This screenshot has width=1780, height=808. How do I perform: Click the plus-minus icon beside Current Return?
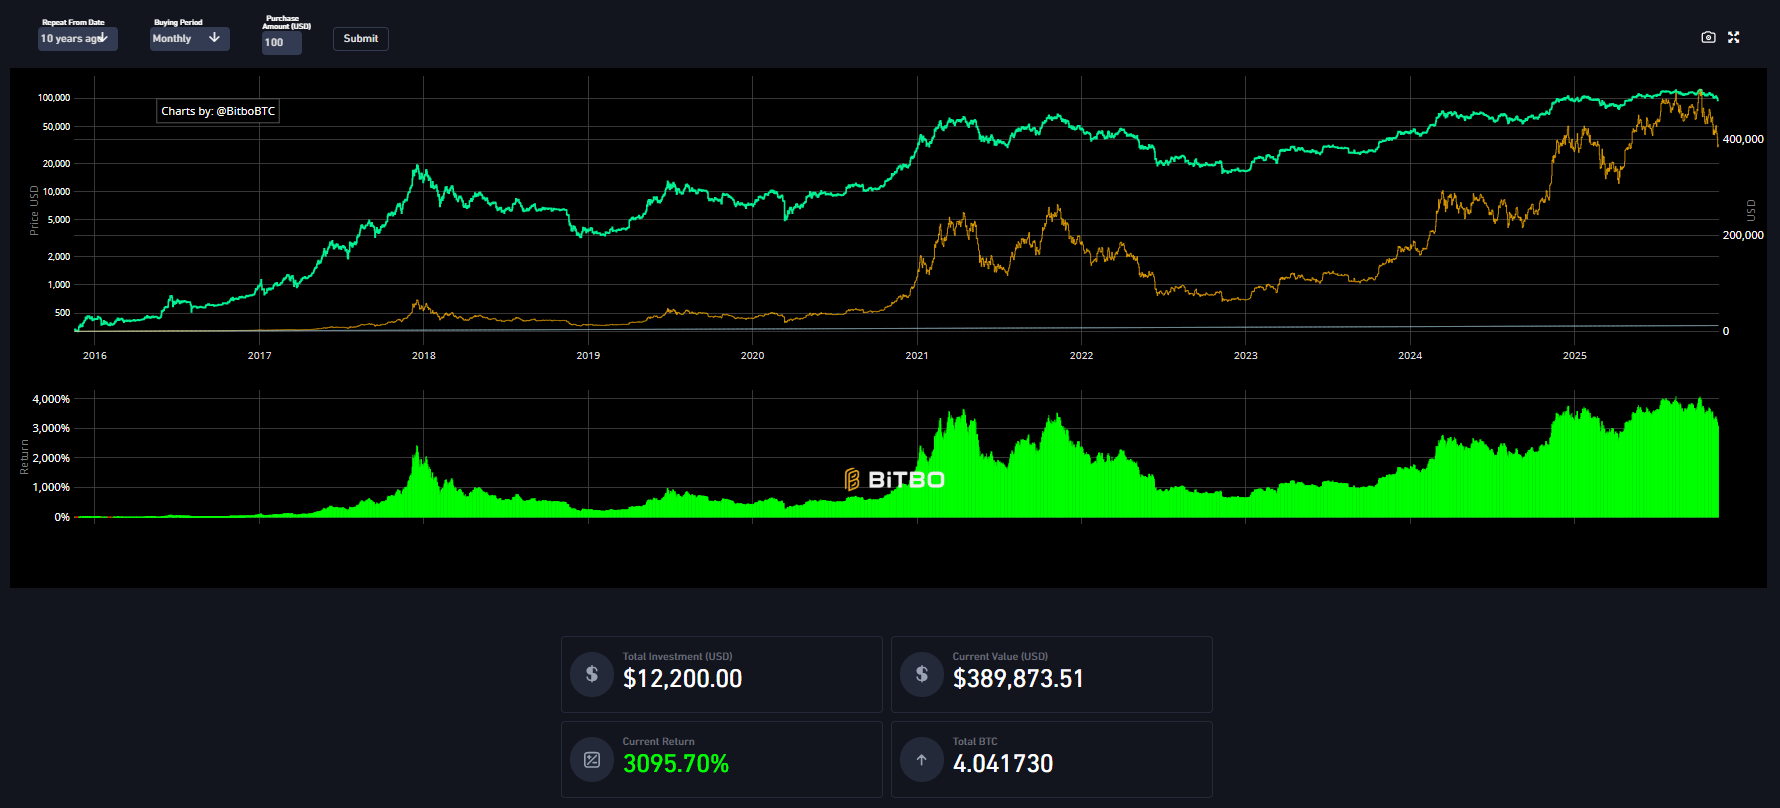[592, 760]
